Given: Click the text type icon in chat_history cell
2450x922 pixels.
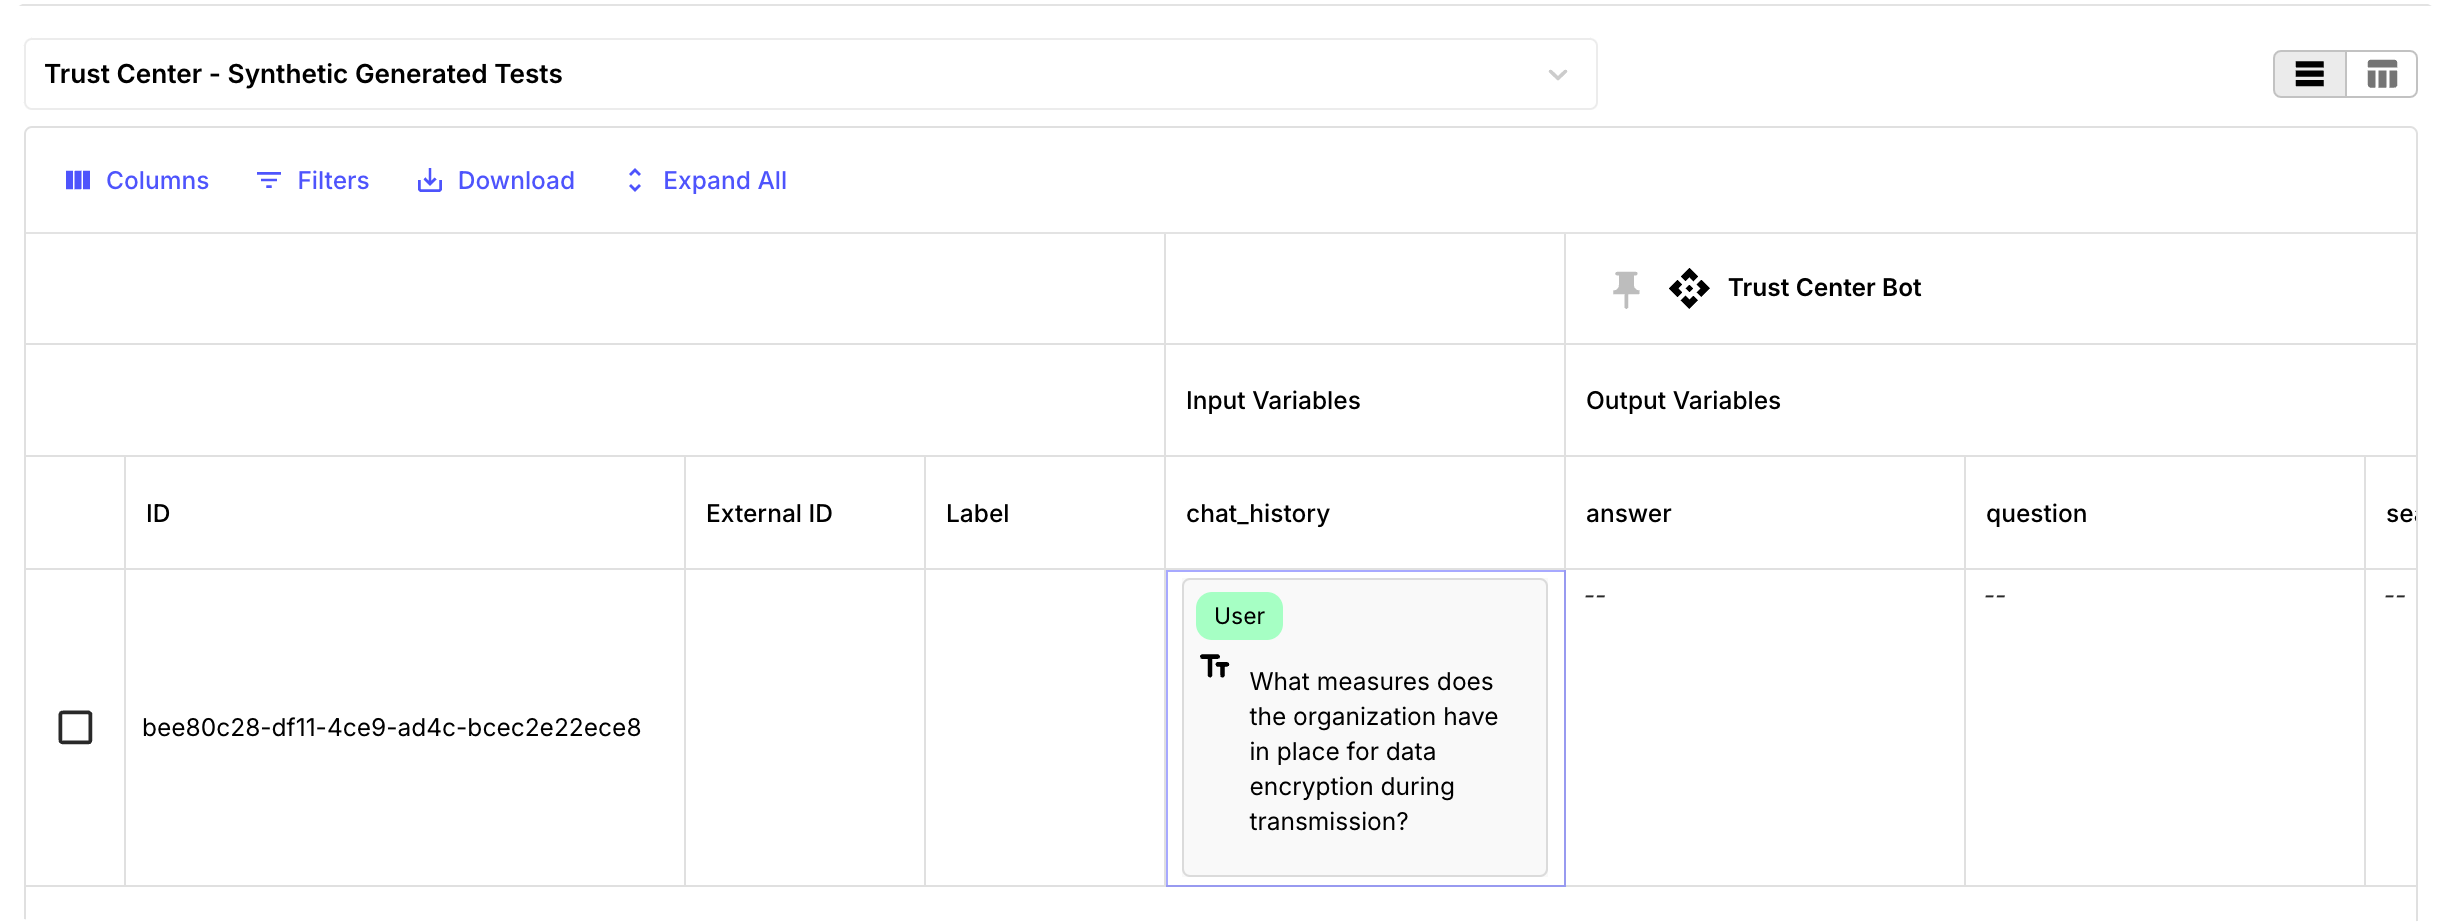Looking at the screenshot, I should click(x=1215, y=666).
